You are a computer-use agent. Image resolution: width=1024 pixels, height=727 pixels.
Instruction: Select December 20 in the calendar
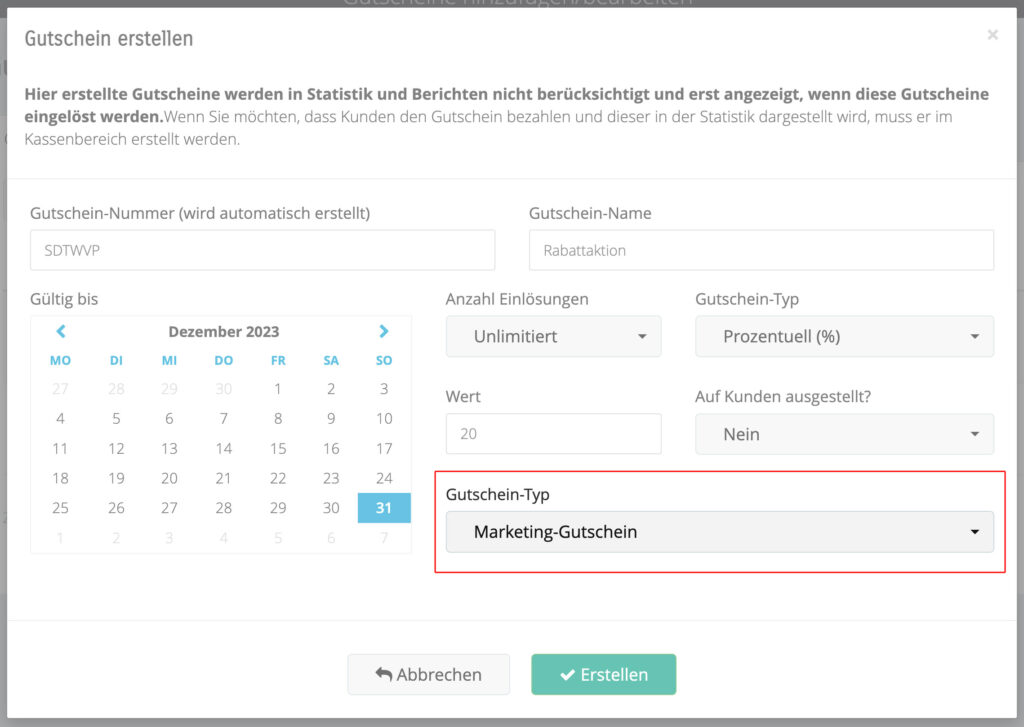click(169, 478)
